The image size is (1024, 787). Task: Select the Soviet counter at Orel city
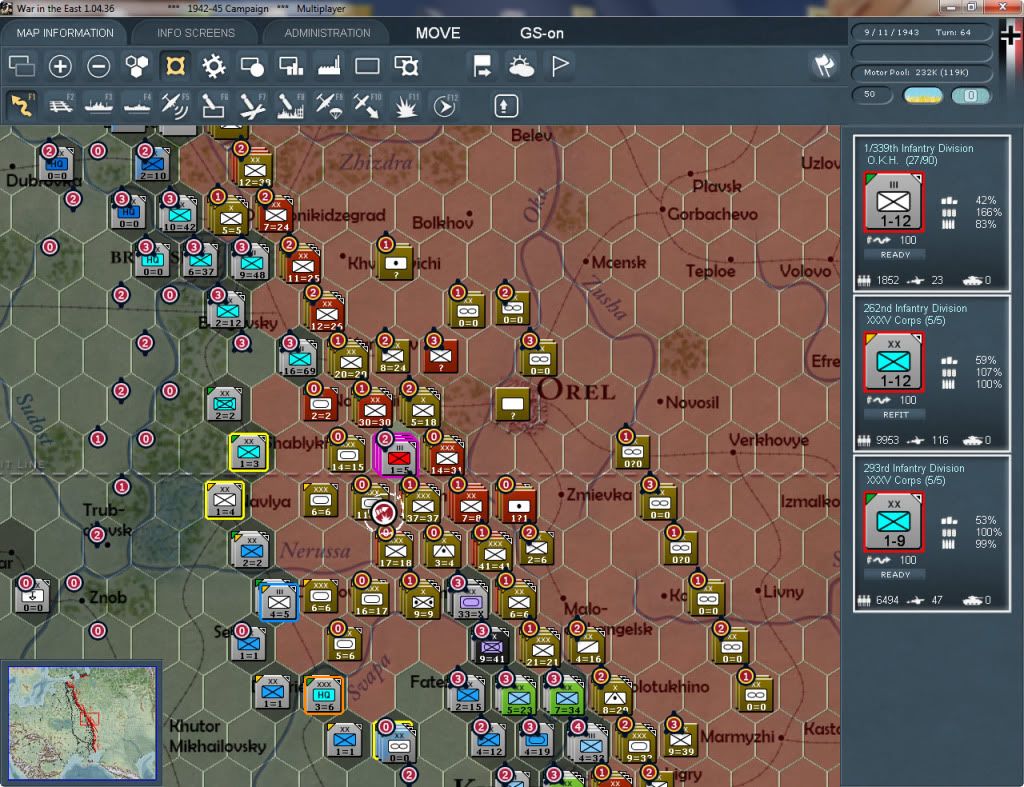(x=513, y=405)
